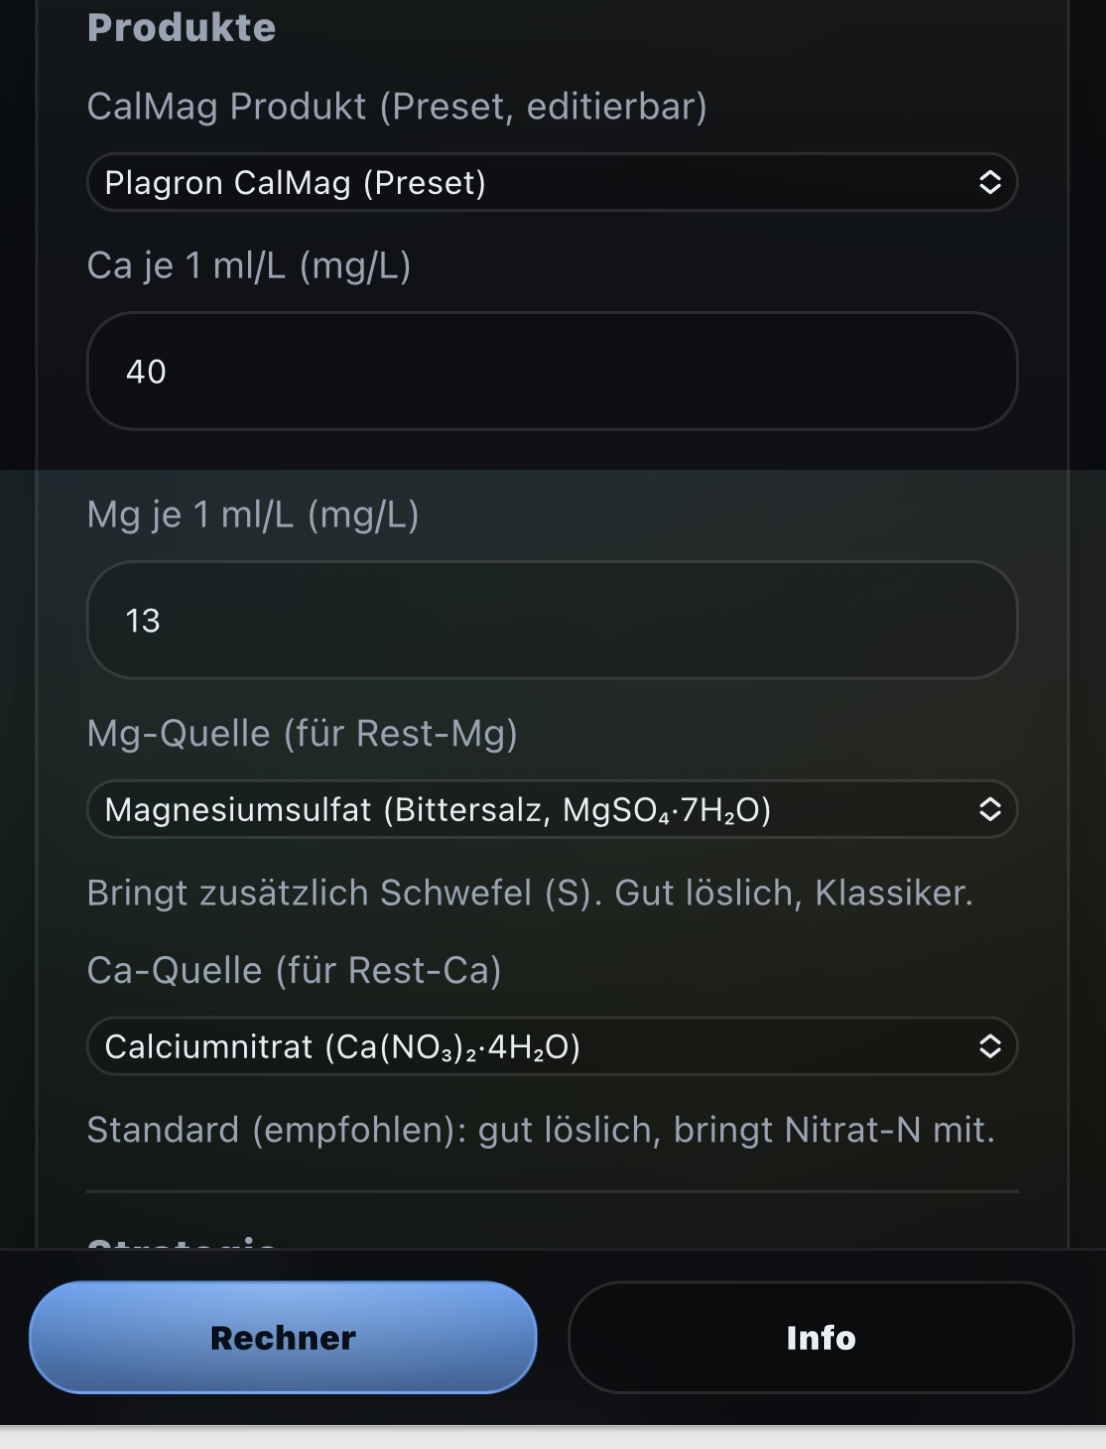This screenshot has height=1449, width=1106.
Task: Switch to the Rechner tab
Action: (x=283, y=1337)
